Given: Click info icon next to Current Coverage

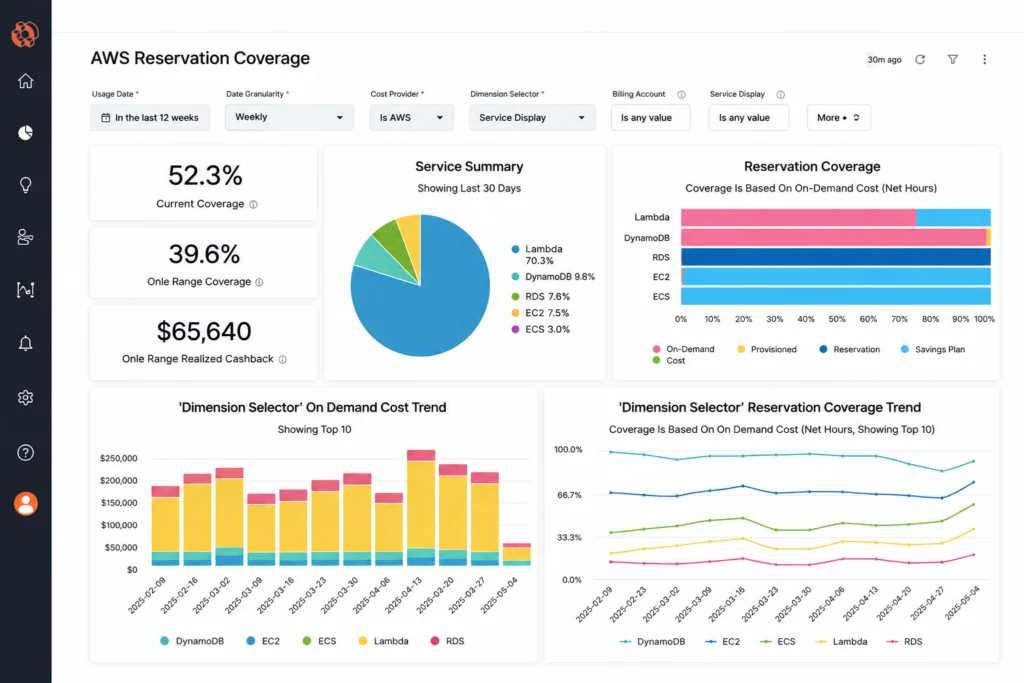Looking at the screenshot, I should [253, 204].
